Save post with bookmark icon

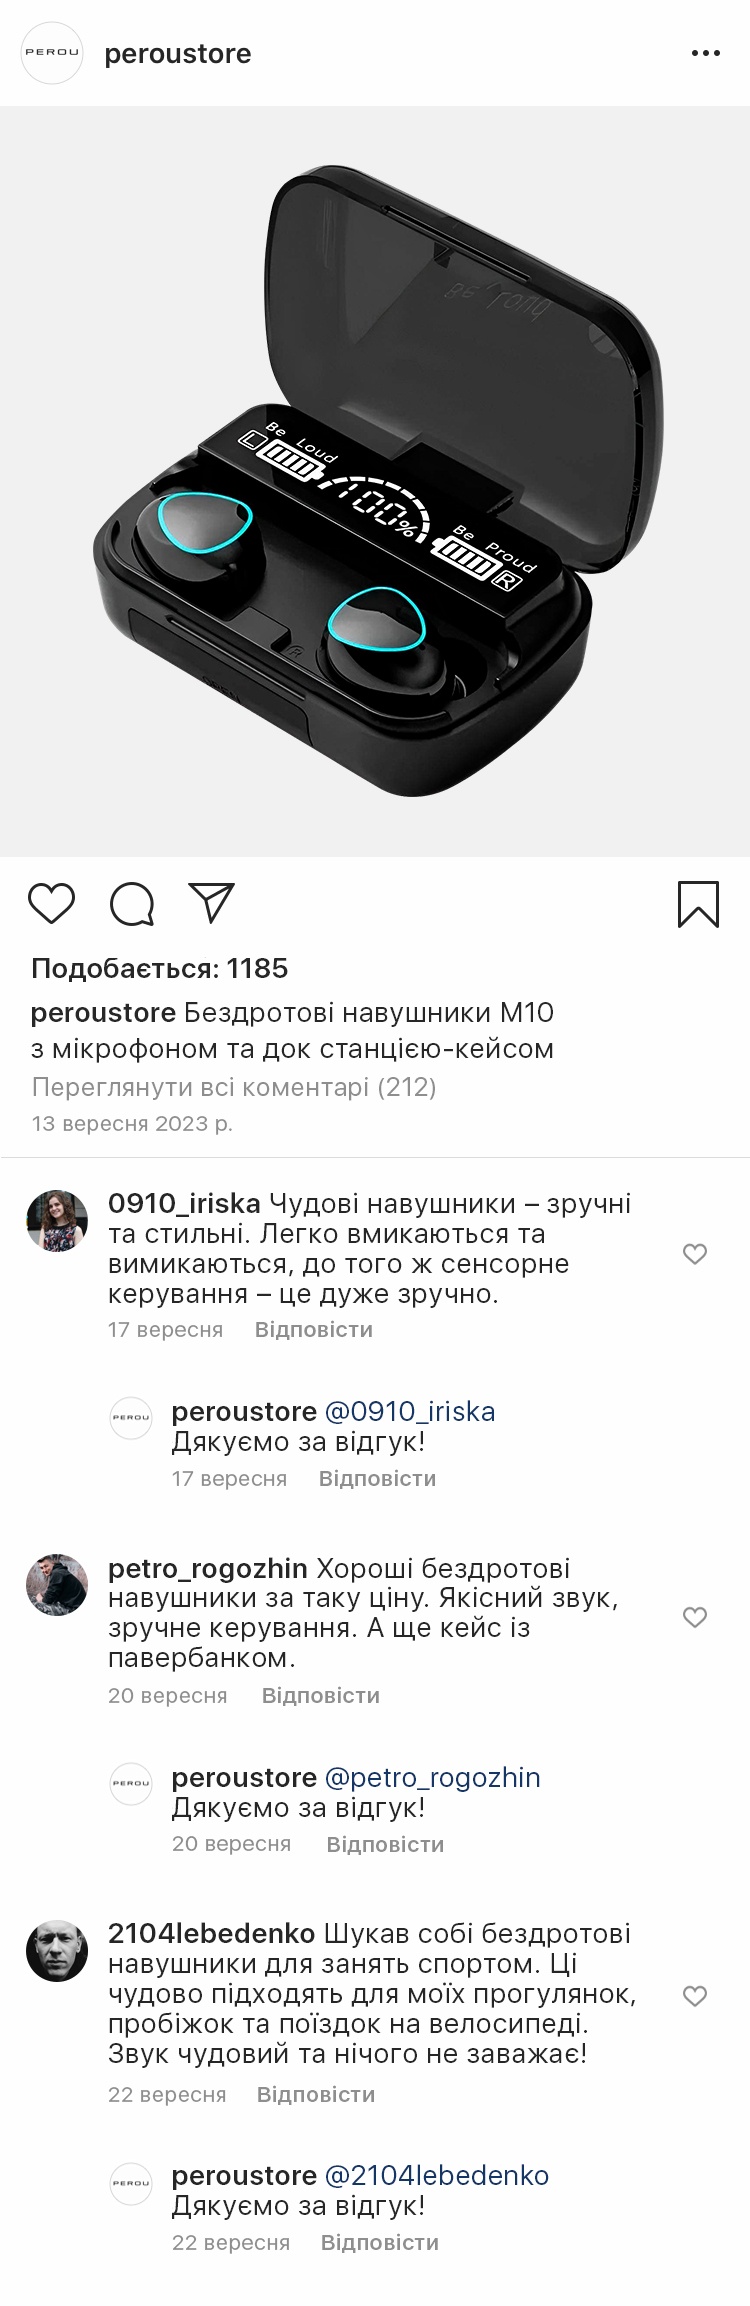(698, 904)
